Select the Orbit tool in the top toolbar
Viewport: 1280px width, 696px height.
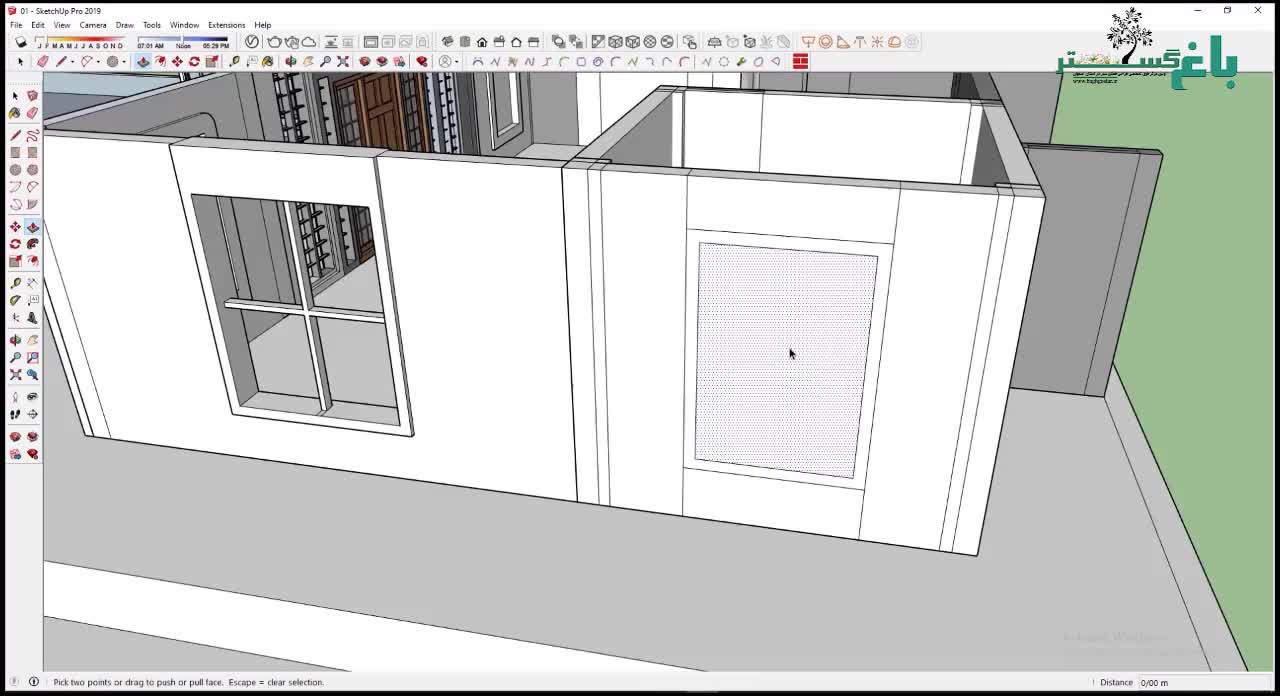coord(291,62)
